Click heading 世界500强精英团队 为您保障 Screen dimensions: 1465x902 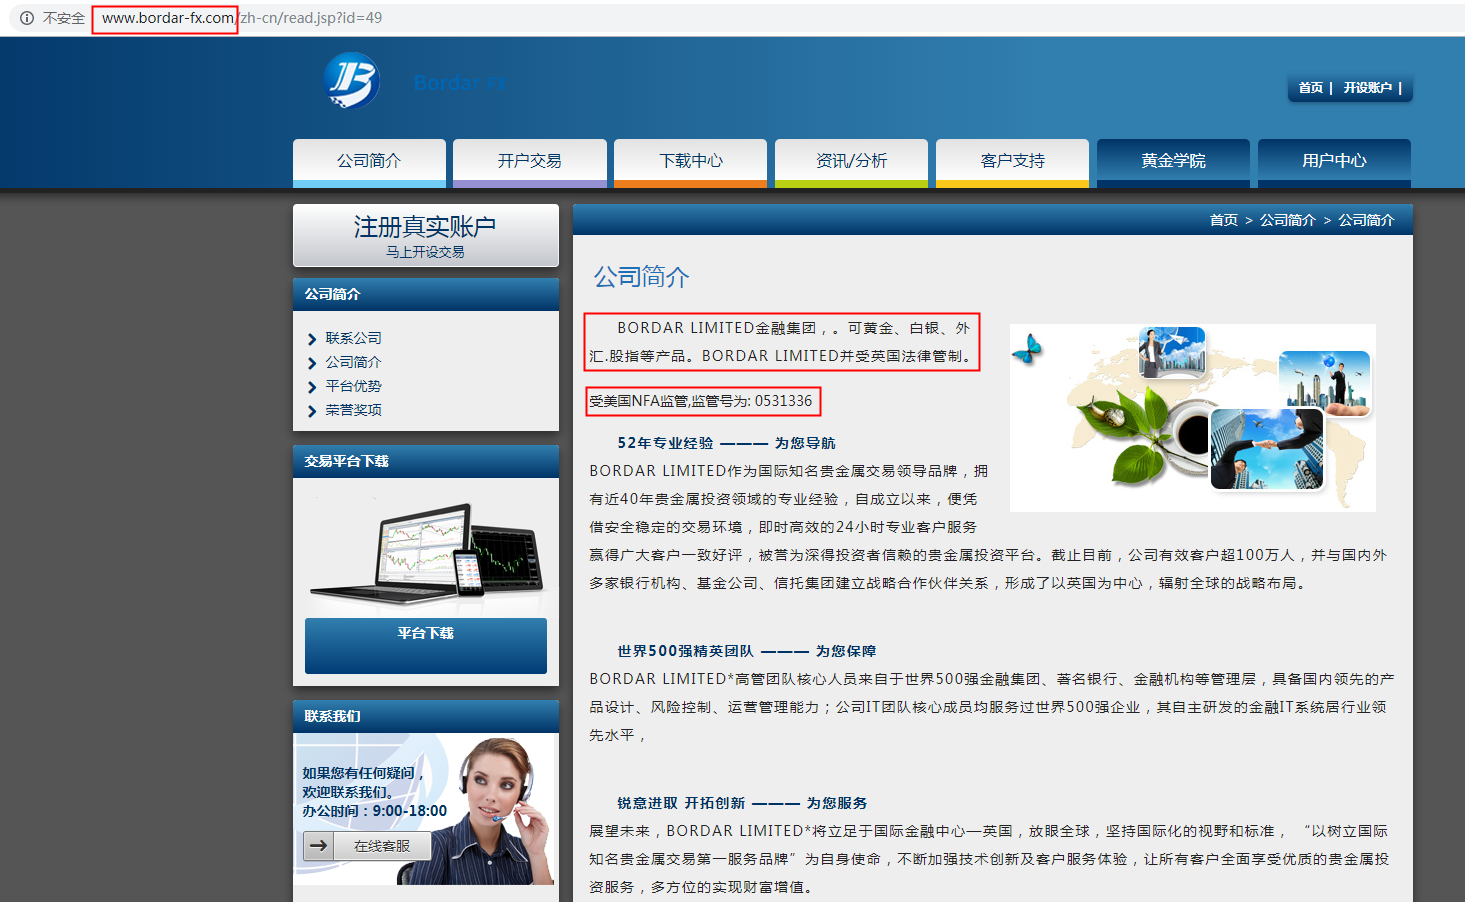tap(746, 651)
